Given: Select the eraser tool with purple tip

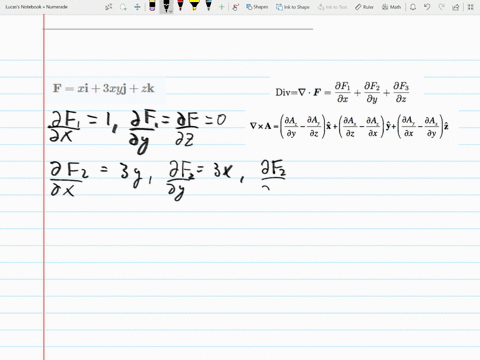Looking at the screenshot, I should coord(152,6).
